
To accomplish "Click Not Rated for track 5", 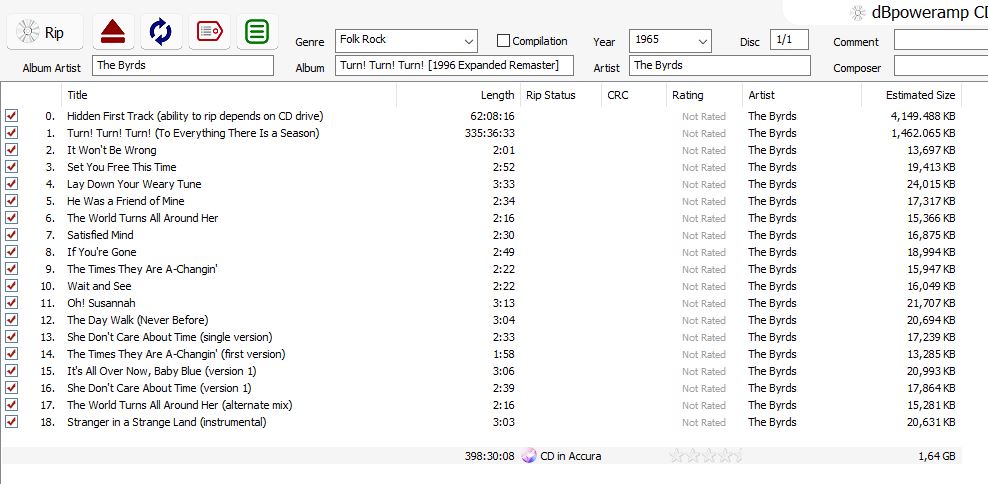I will click(x=703, y=201).
